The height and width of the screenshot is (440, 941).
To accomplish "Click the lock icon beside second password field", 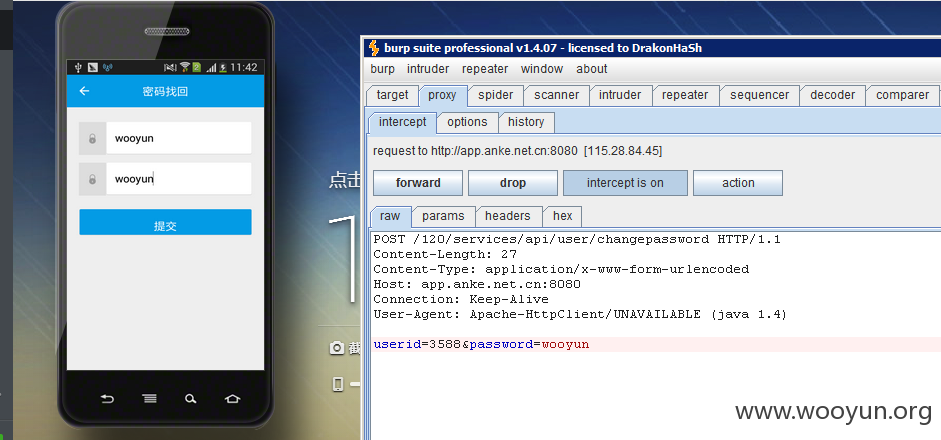I will pos(92,179).
